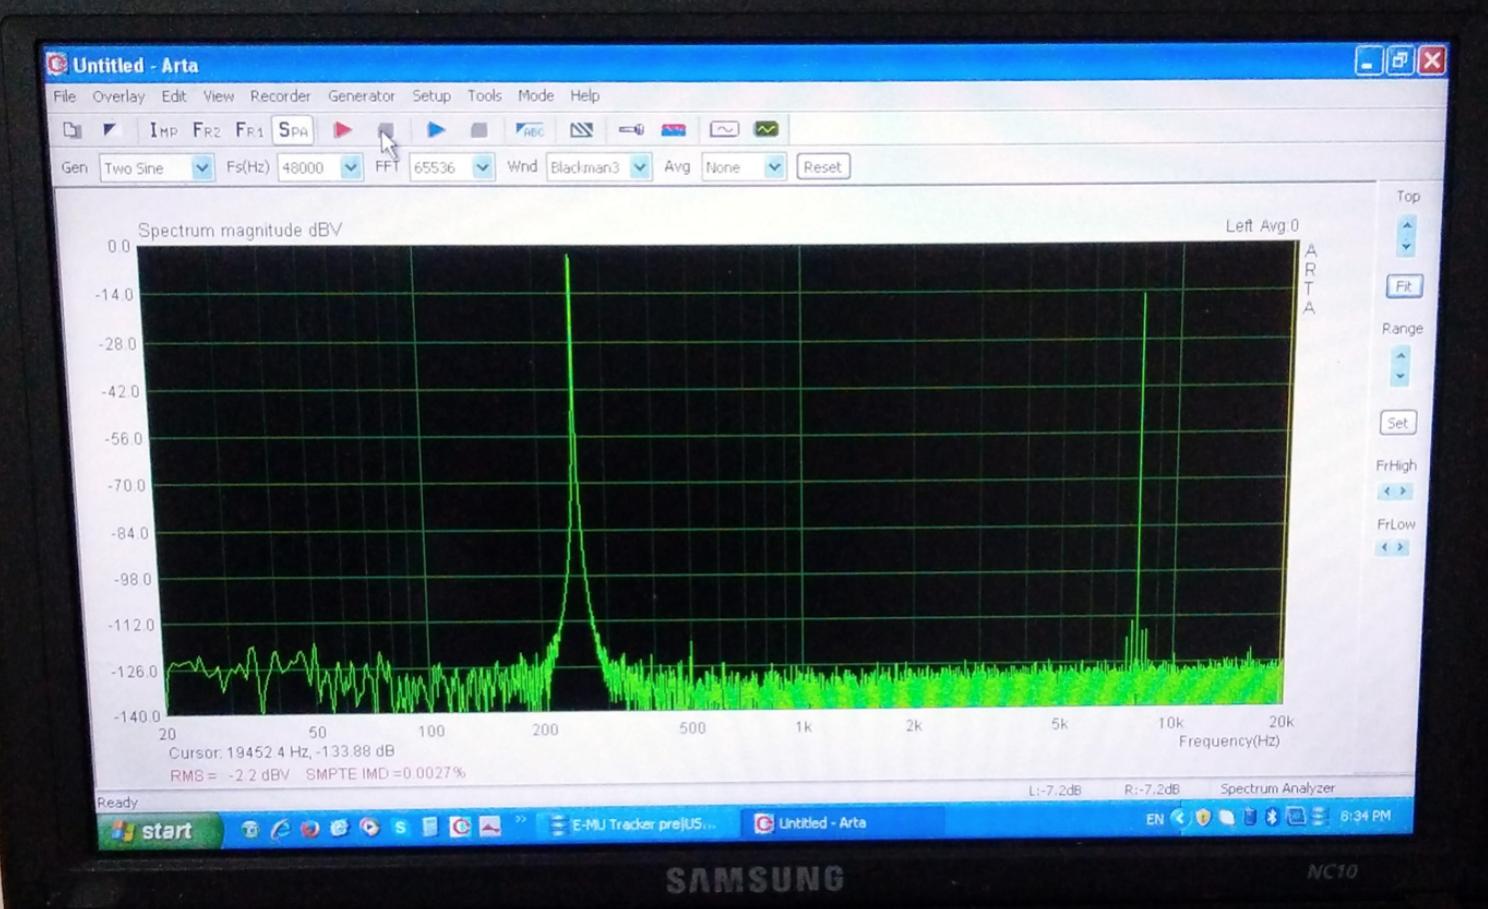Shift FrHigh right with its right arrow
The height and width of the screenshot is (909, 1488).
click(x=1403, y=491)
